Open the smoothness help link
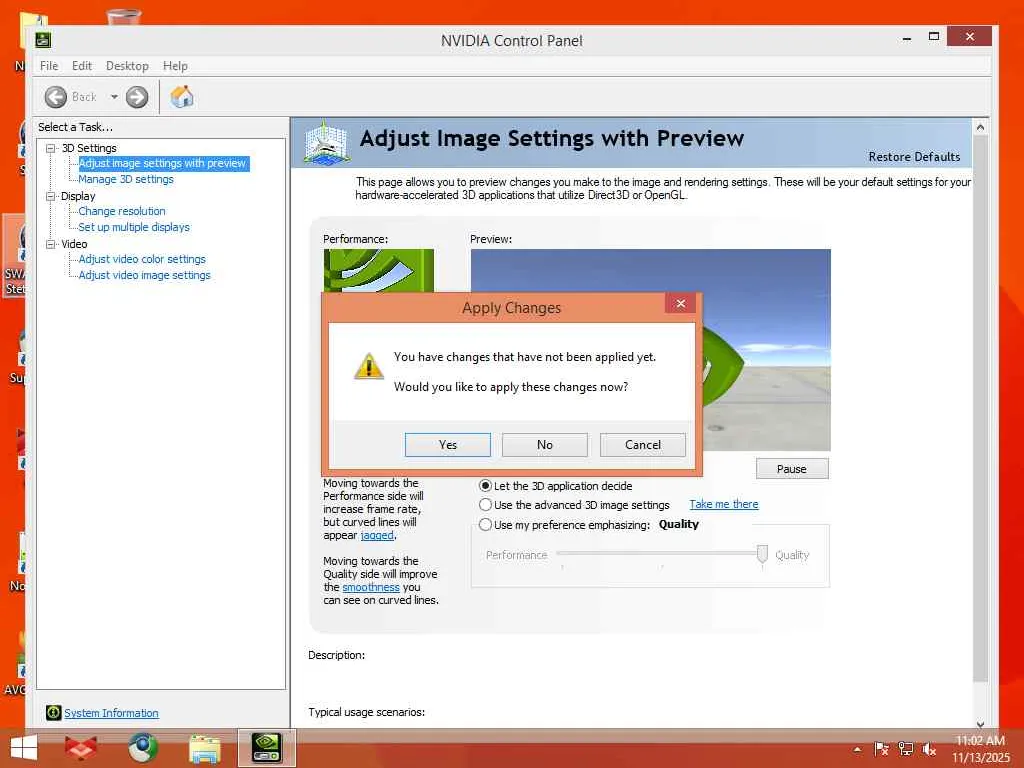Viewport: 1024px width, 768px height. click(x=371, y=587)
